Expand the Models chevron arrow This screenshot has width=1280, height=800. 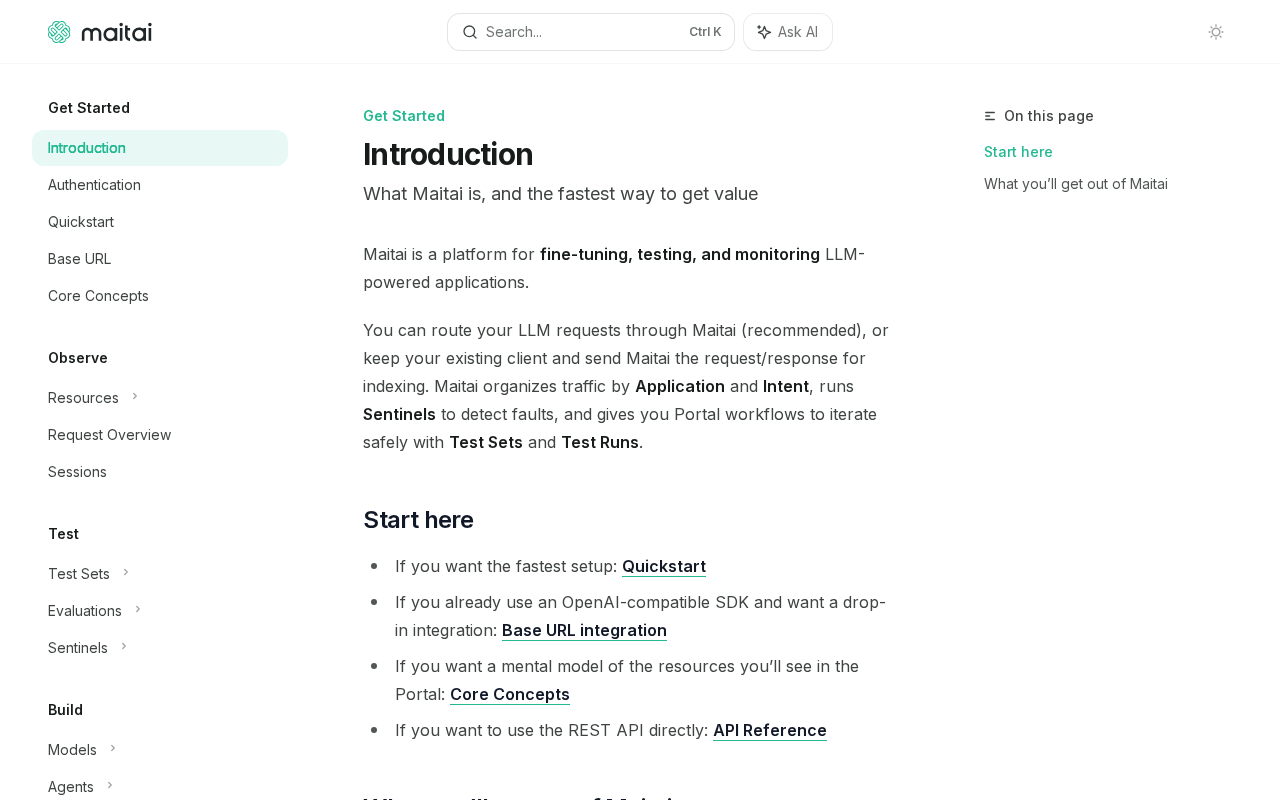click(113, 749)
